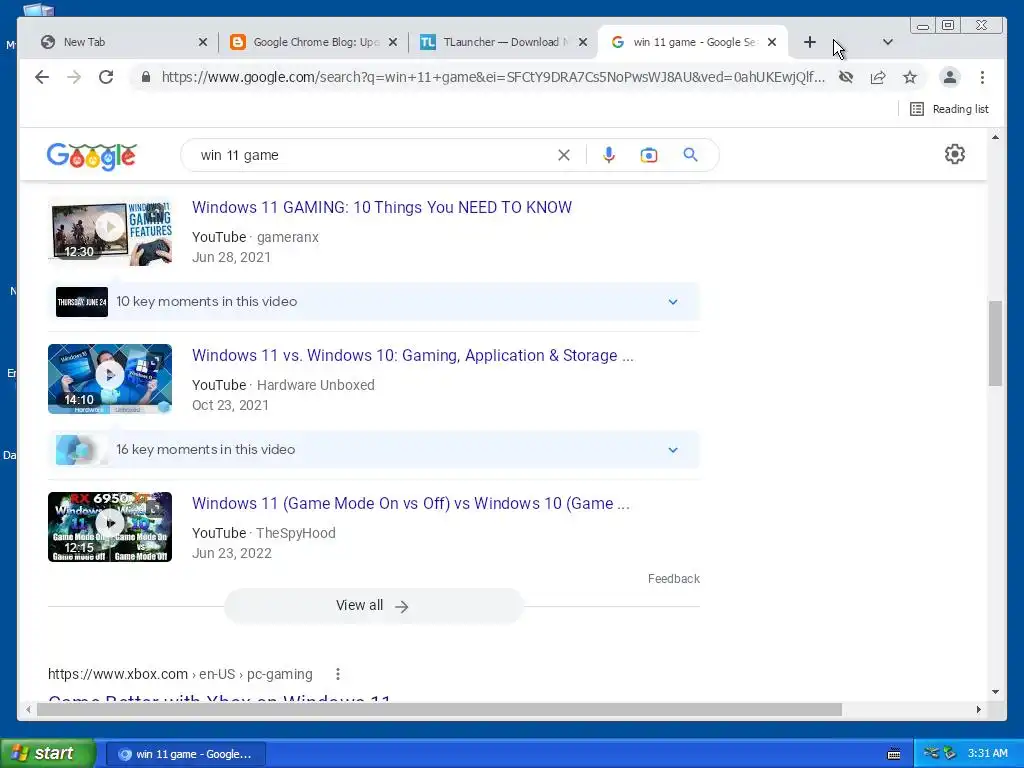Click the safely remove hardware tray icon
Image resolution: width=1024 pixels, height=768 pixels.
[950, 753]
